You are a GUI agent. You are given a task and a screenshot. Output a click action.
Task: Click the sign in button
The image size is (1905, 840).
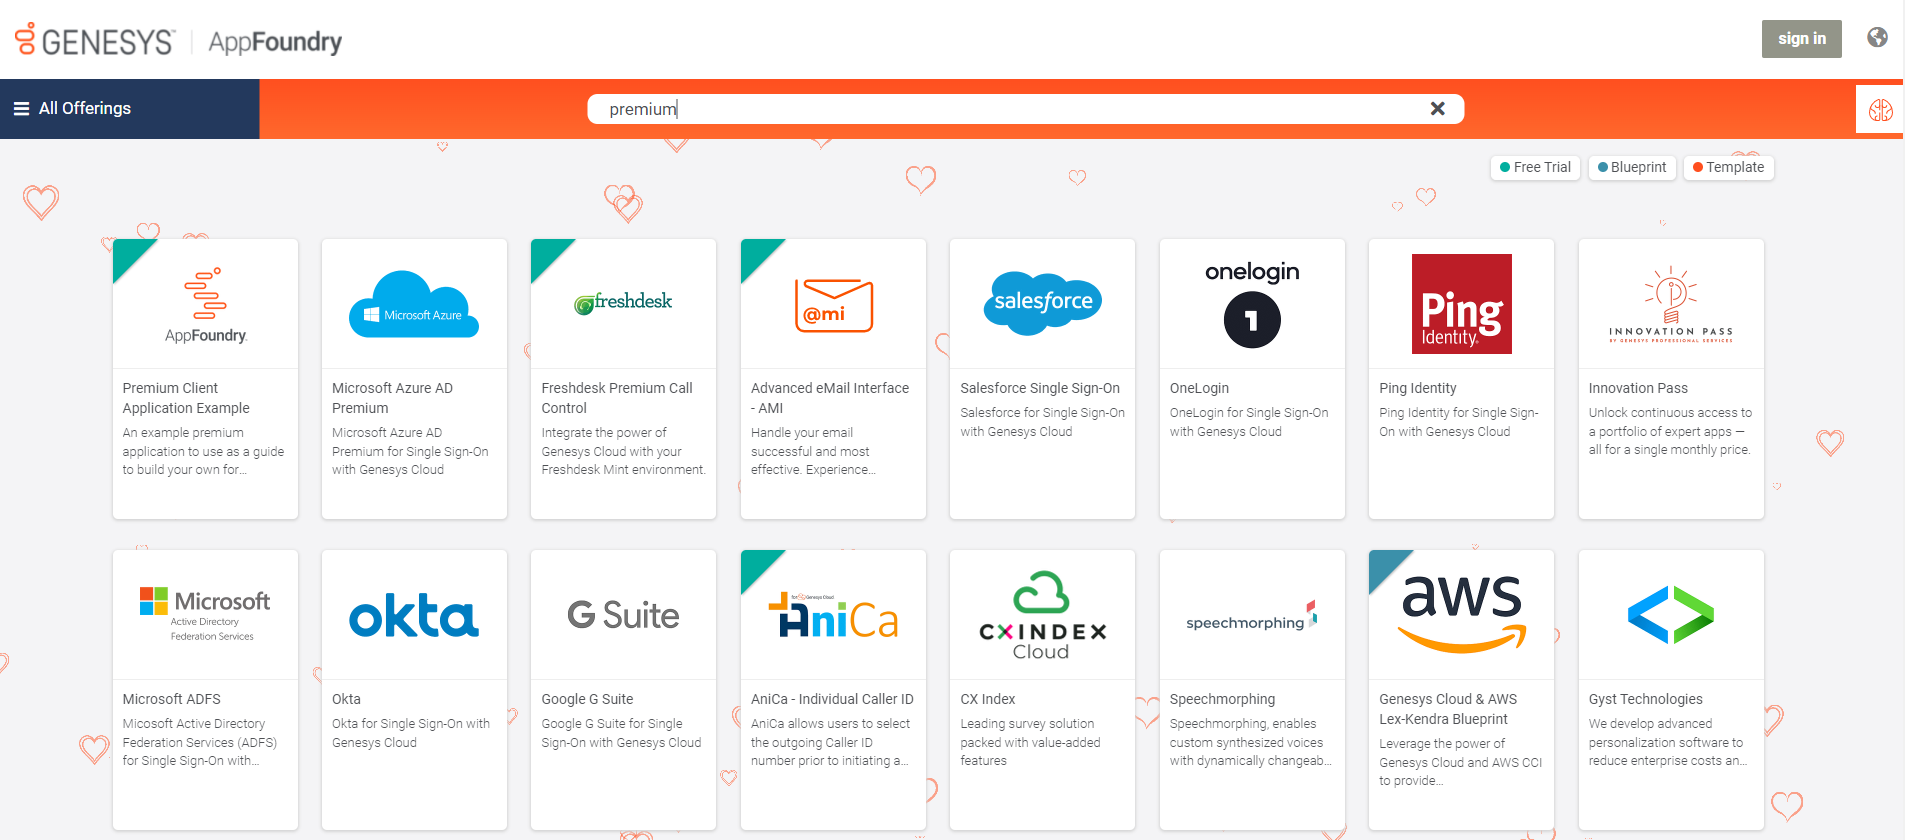[x=1801, y=39]
